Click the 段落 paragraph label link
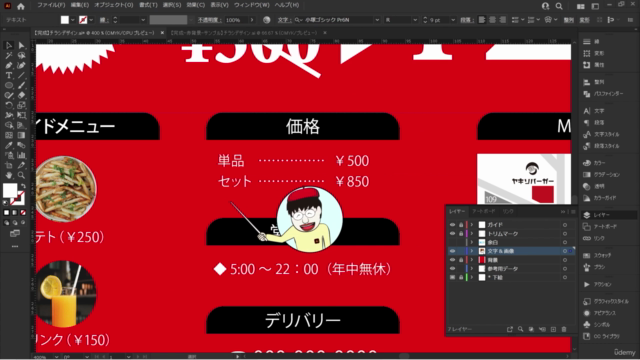The height and width of the screenshot is (360, 640). pyautogui.click(x=467, y=20)
